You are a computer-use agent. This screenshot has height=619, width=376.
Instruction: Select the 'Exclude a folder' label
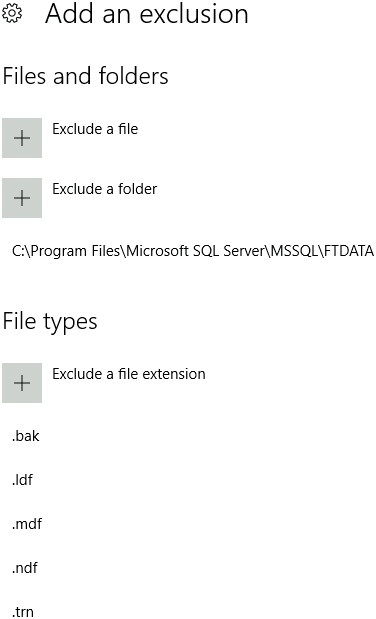(x=105, y=189)
